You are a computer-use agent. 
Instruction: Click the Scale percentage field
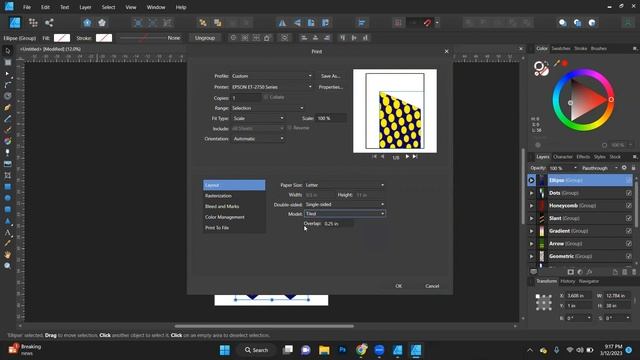click(x=331, y=118)
